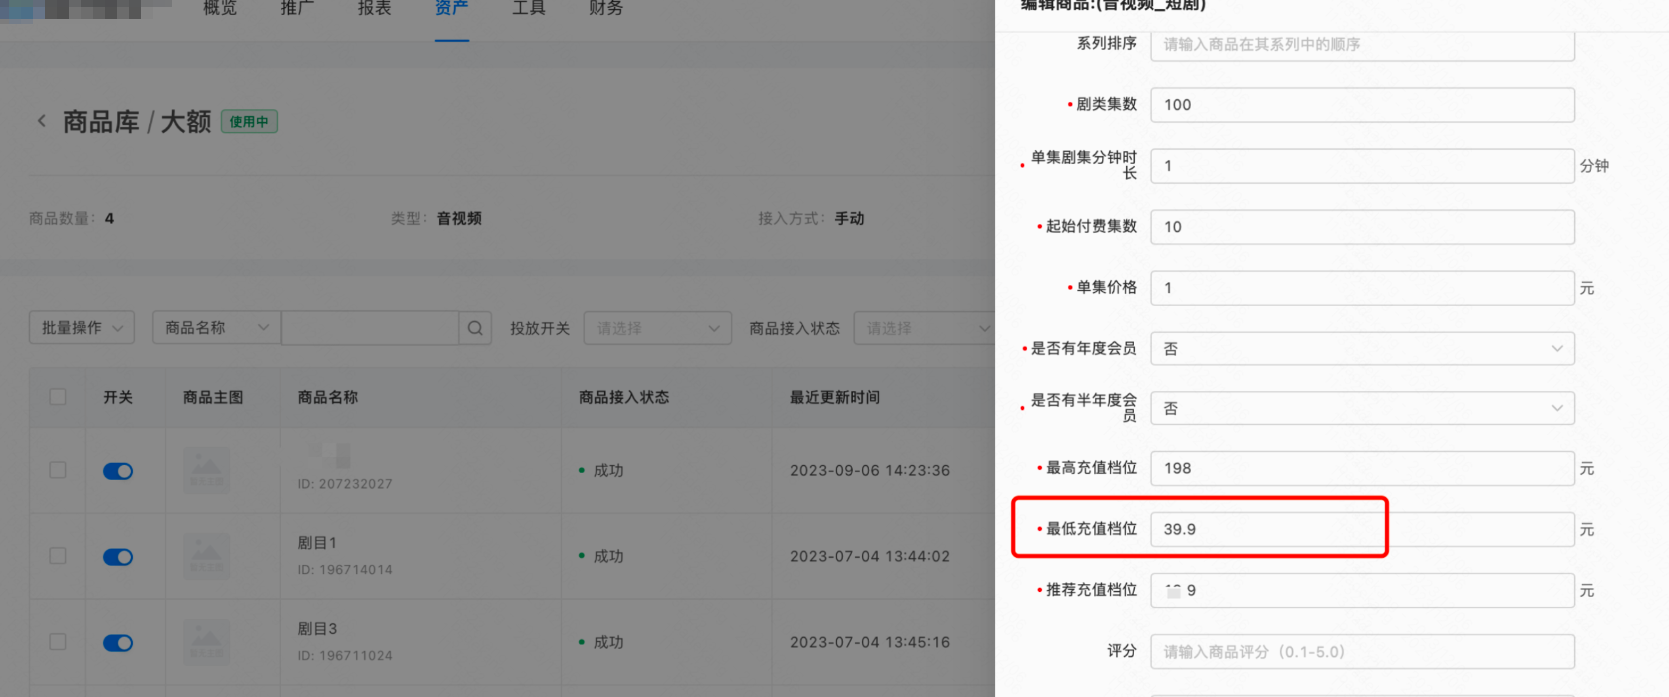
Task: Click the 使用中 status badge
Action: [x=249, y=122]
